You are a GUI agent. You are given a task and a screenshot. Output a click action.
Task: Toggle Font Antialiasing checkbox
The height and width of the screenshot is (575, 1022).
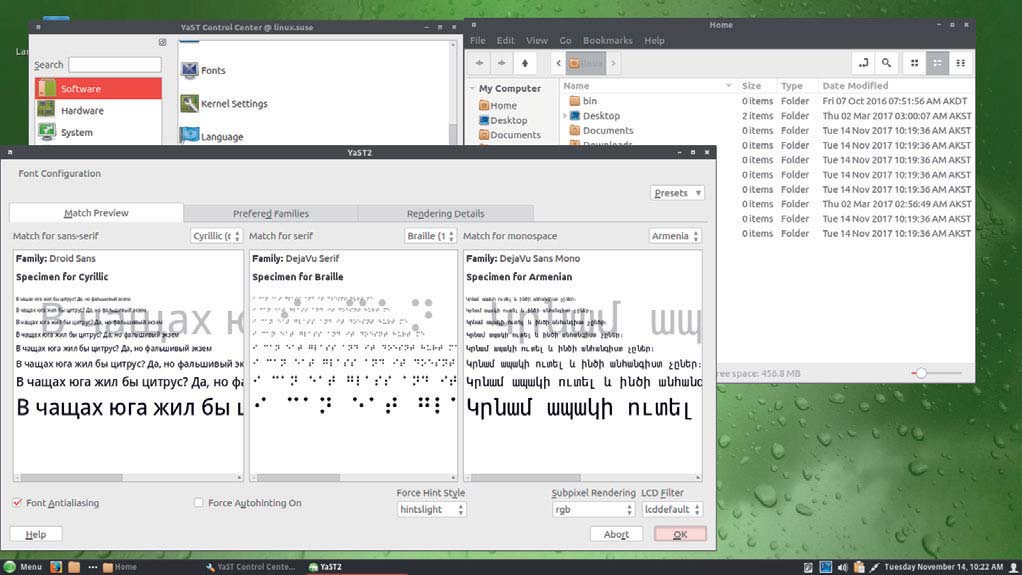click(17, 503)
